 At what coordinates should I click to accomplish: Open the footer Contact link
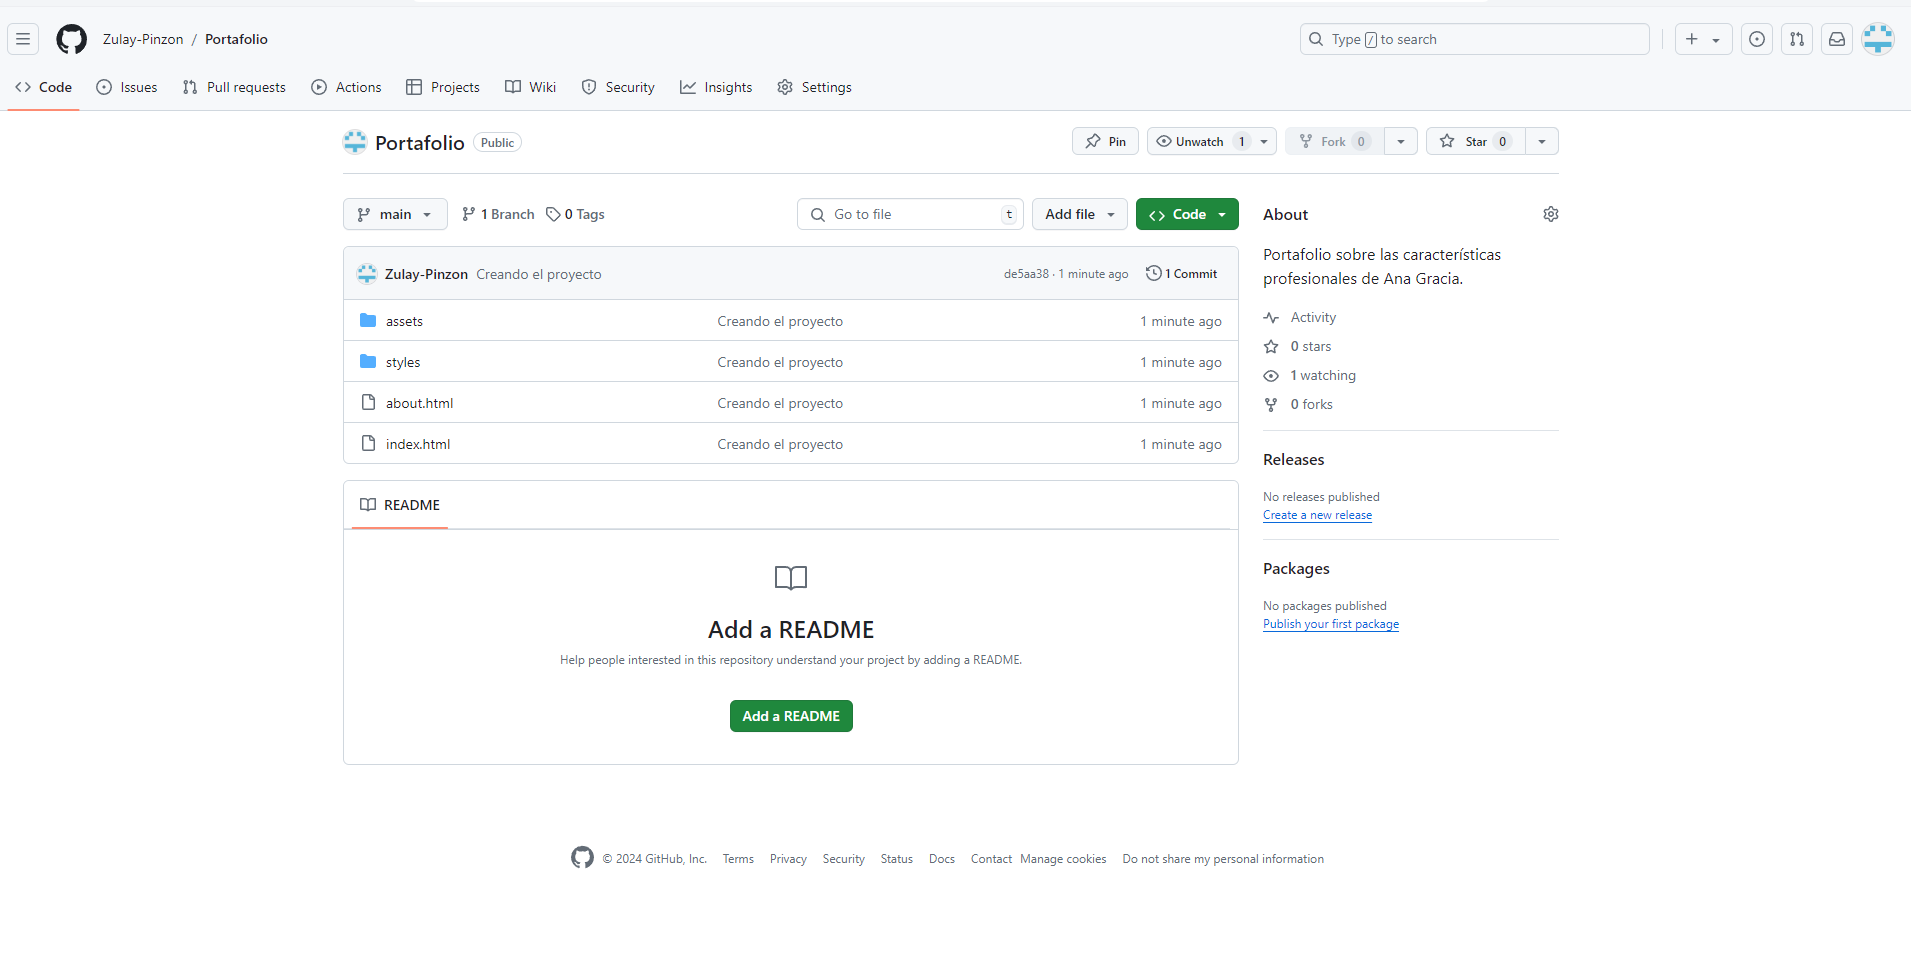point(991,859)
